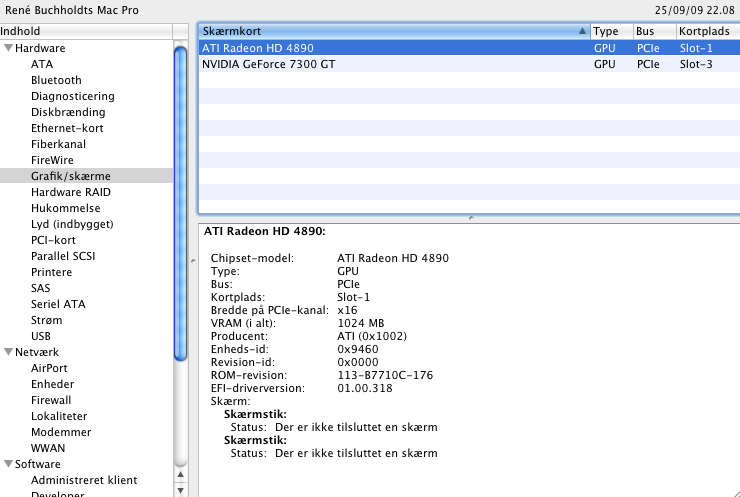Open Administreret klient under Software
The image size is (740, 497).
click(x=84, y=480)
